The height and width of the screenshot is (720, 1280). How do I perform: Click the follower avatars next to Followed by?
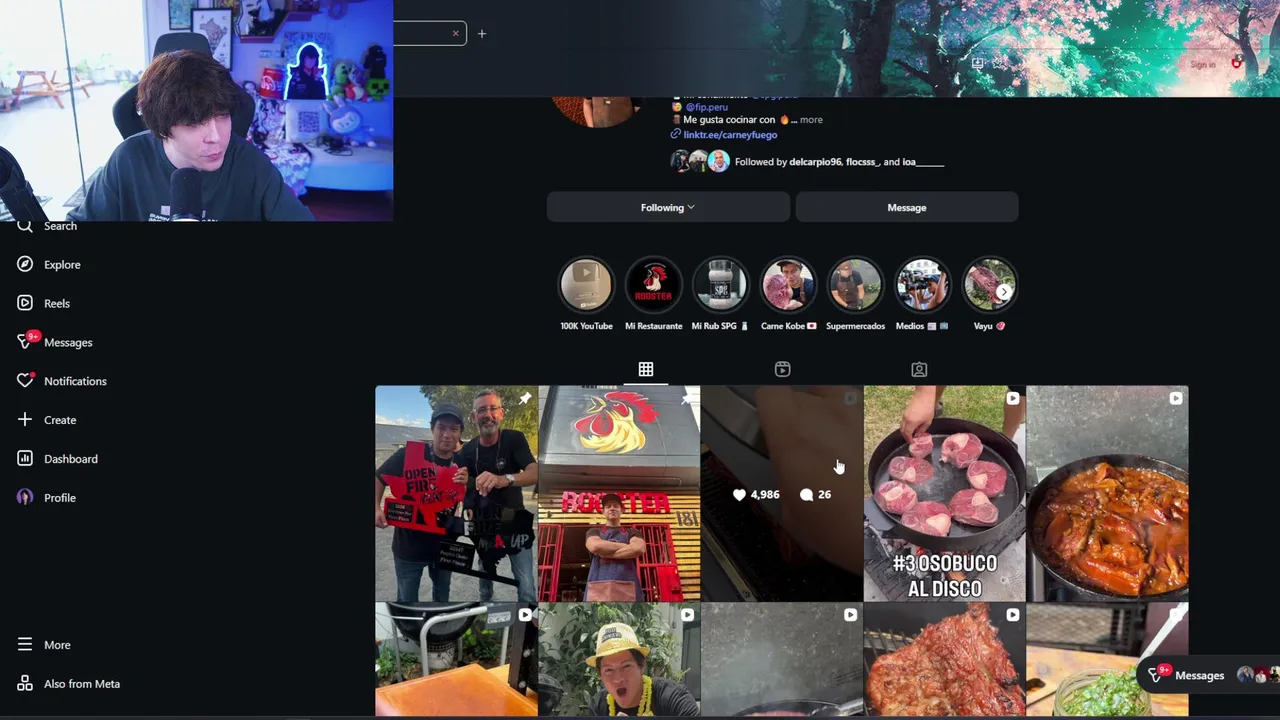coord(700,162)
